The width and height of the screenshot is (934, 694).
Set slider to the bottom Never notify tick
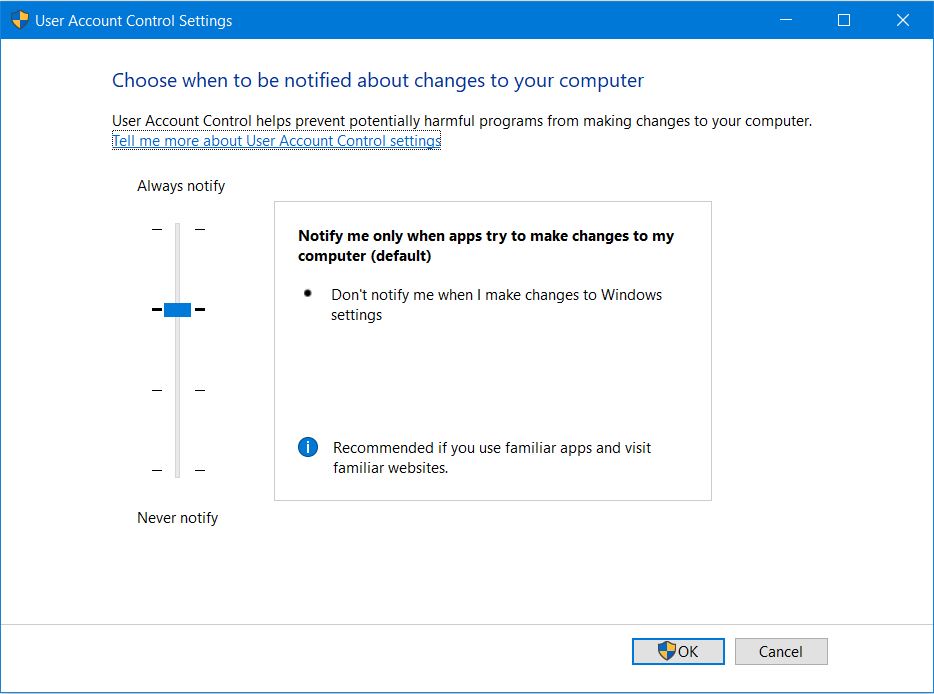pyautogui.click(x=178, y=470)
